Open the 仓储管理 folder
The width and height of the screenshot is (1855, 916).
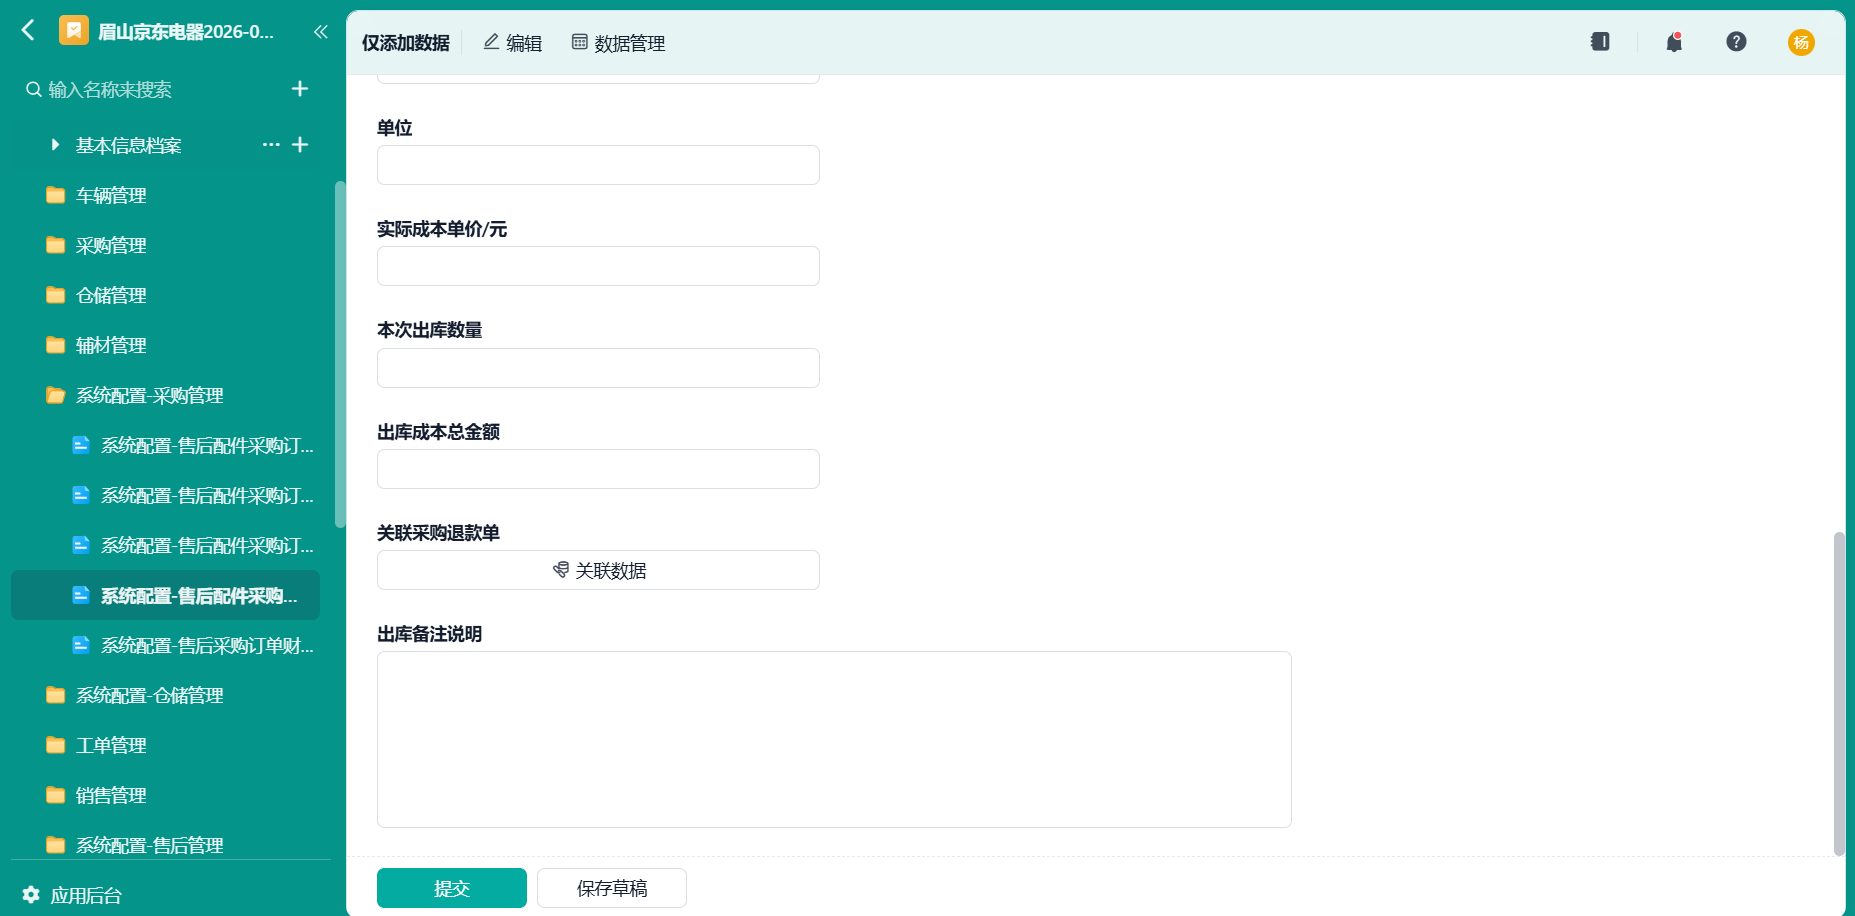pos(166,295)
